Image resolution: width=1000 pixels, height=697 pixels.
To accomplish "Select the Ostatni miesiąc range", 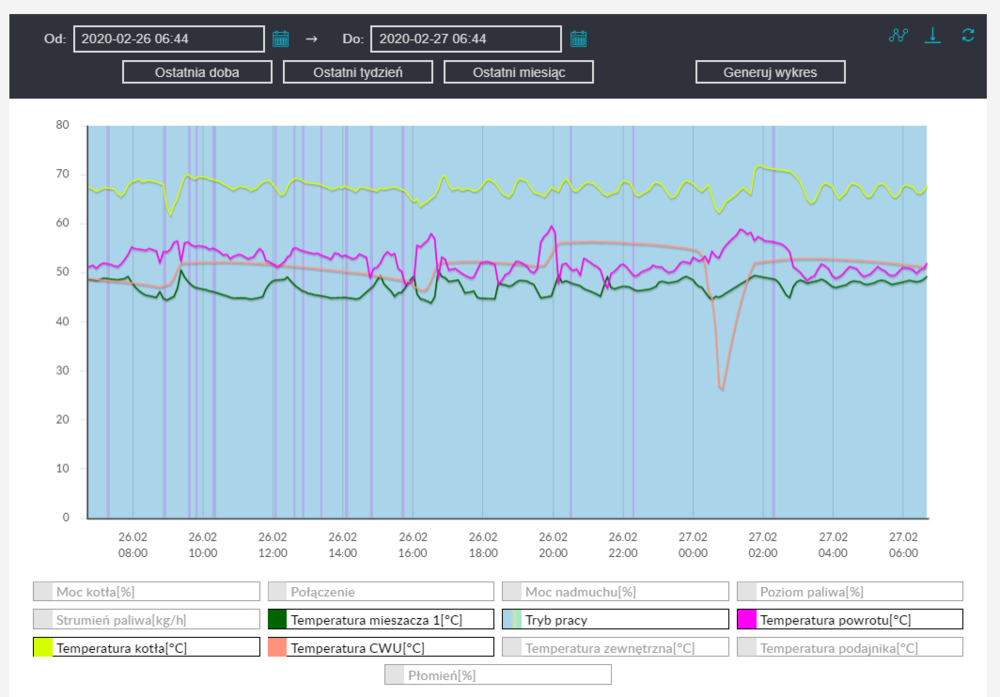I will pyautogui.click(x=518, y=72).
